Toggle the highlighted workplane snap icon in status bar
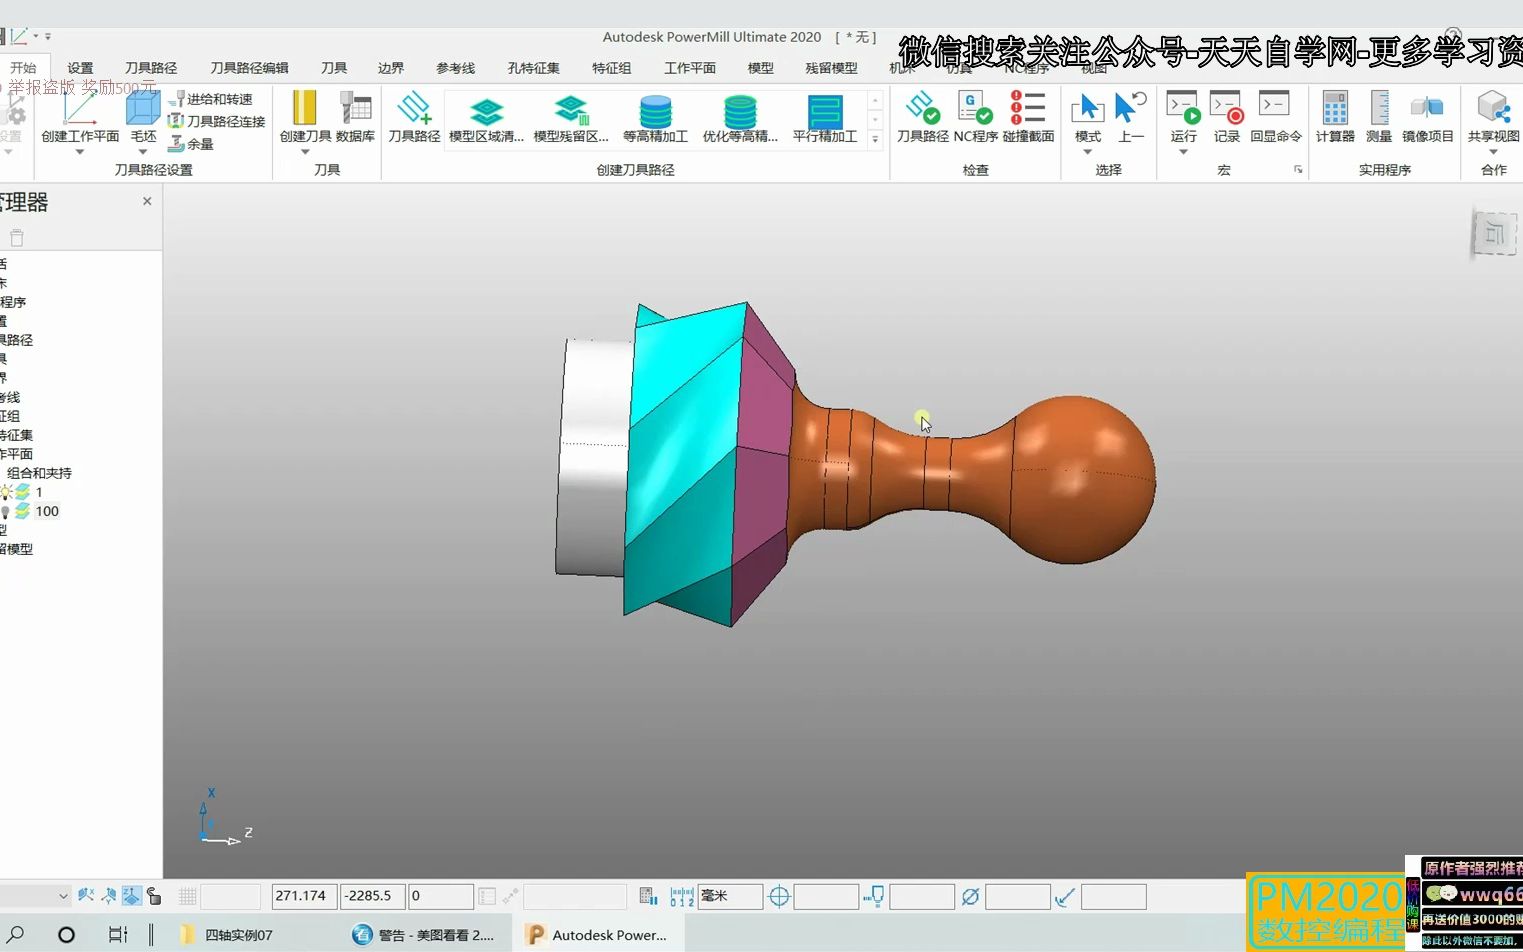The image size is (1523, 952). [131, 896]
